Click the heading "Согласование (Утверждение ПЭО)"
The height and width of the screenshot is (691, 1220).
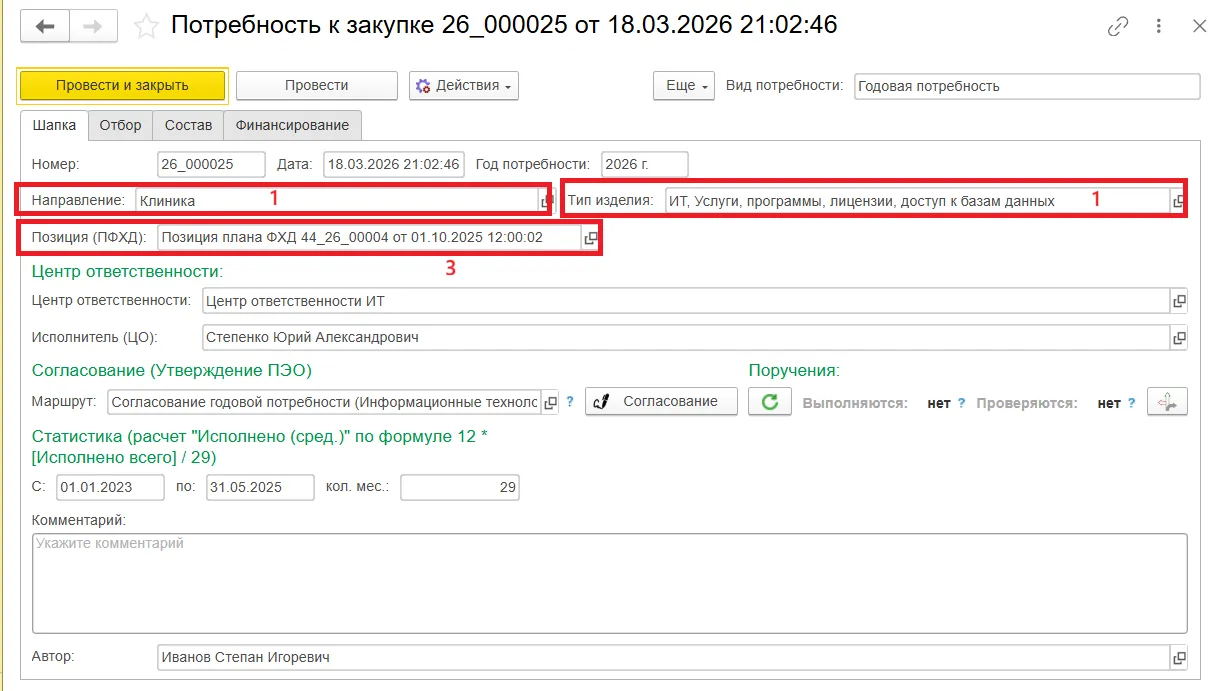point(172,370)
